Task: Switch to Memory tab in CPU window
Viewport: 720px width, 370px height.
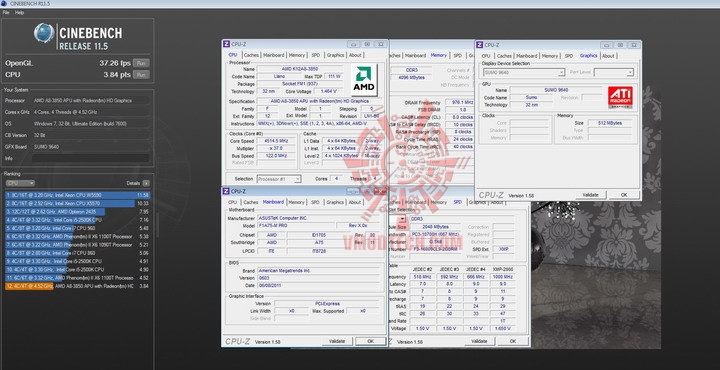Action: point(297,55)
